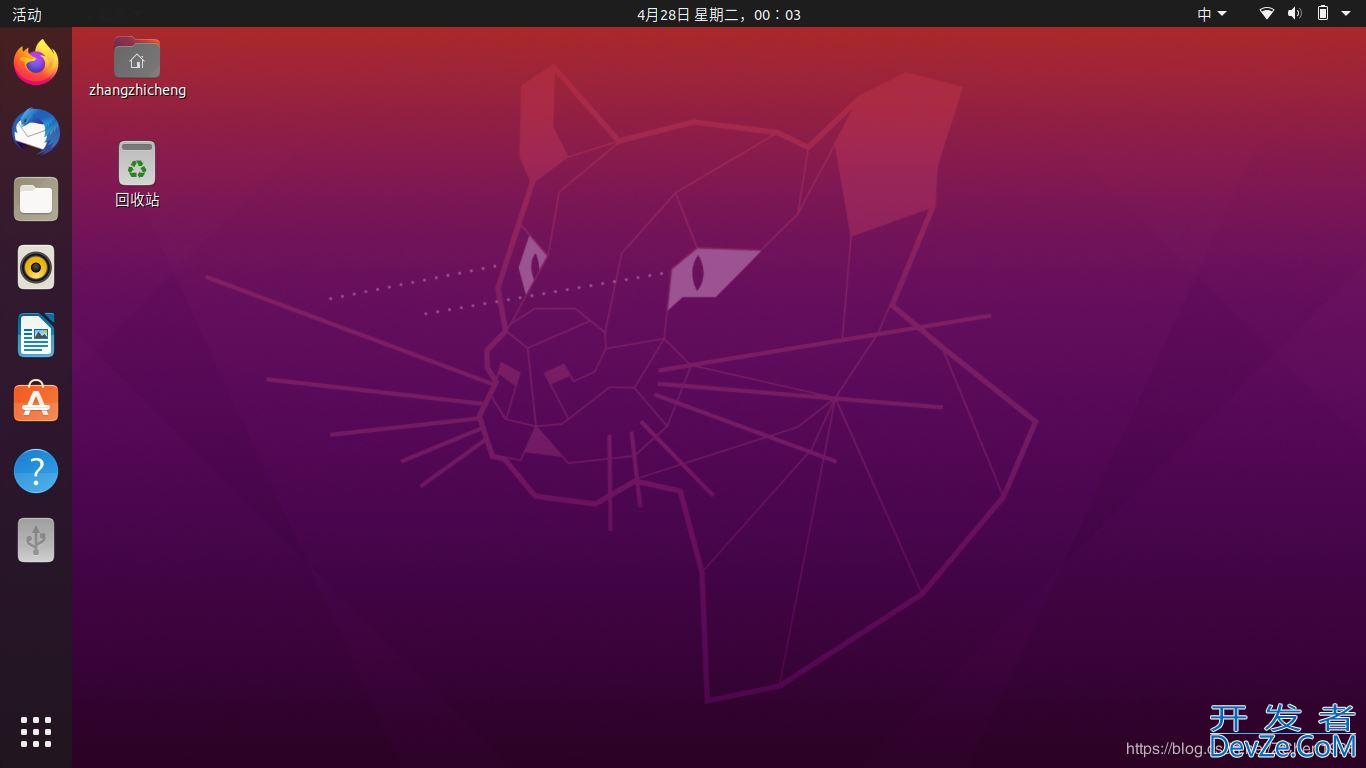Click the 活动 Activities button
1366x768 pixels.
pyautogui.click(x=27, y=14)
